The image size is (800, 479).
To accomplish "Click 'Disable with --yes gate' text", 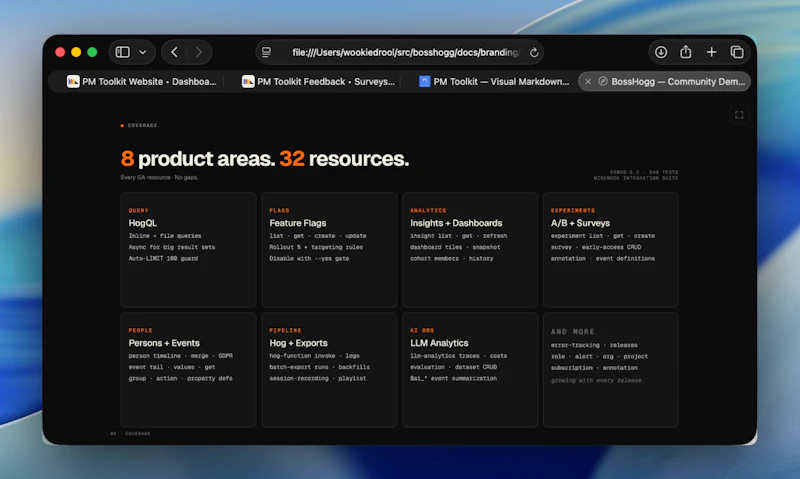I will 309,258.
